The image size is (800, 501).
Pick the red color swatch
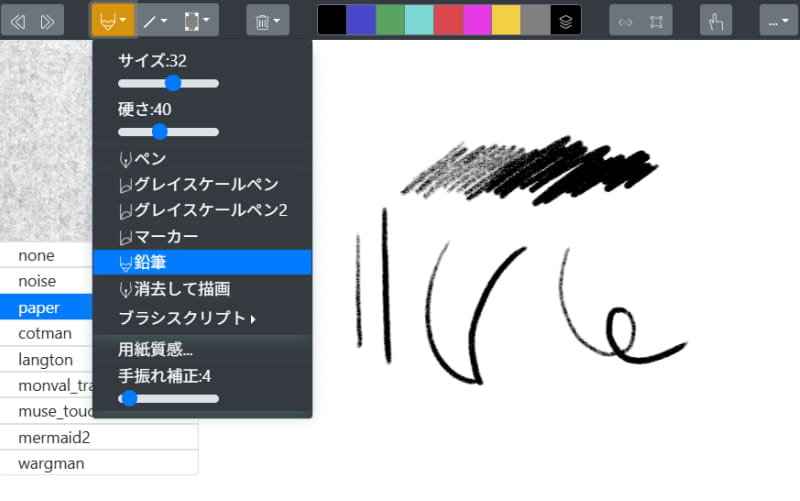(x=448, y=20)
